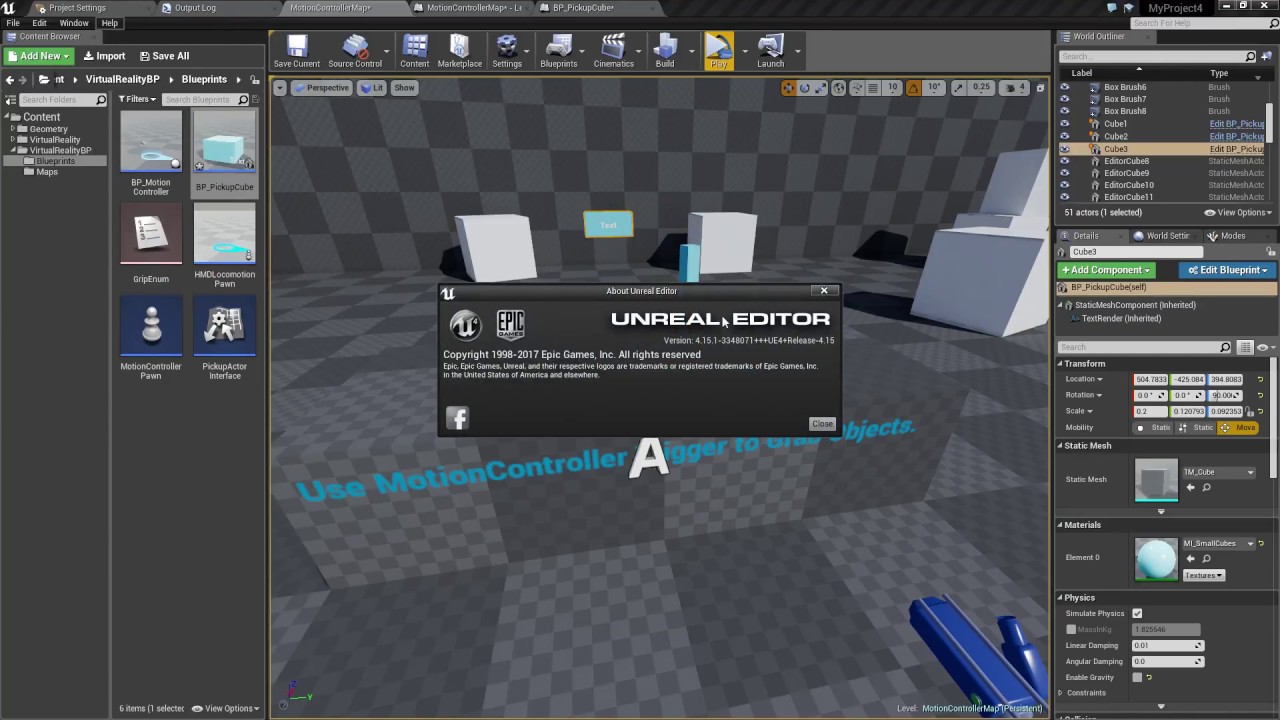Screen dimensions: 1280x720
Task: Select the scale gizmo tool
Action: [820, 88]
